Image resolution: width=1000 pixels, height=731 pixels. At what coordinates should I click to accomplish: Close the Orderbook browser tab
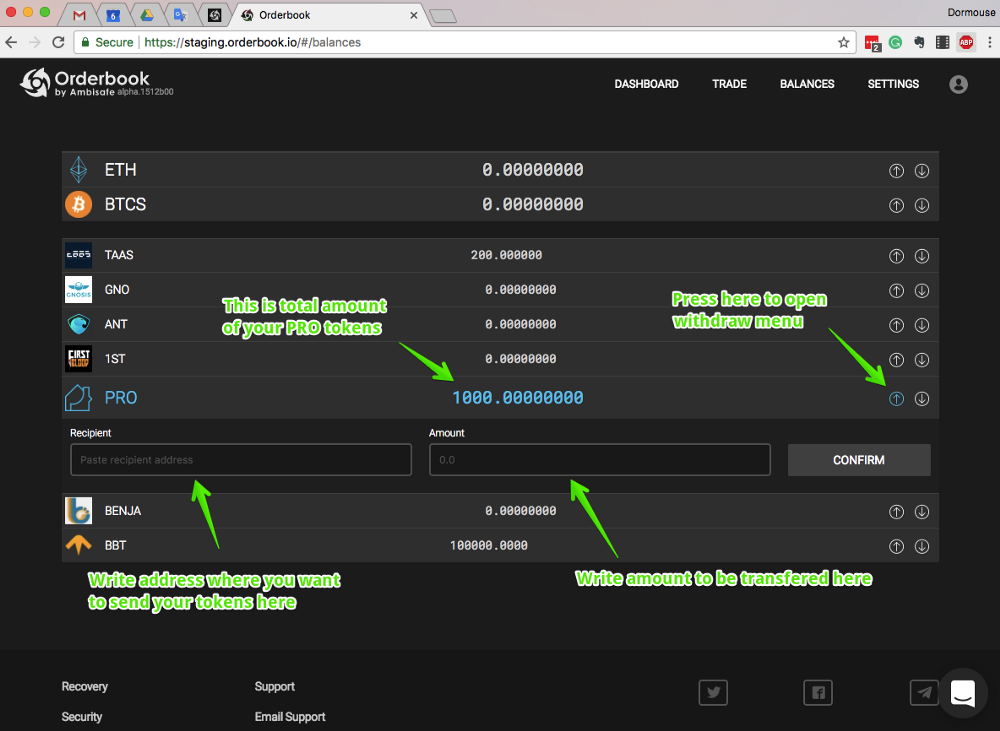point(414,15)
